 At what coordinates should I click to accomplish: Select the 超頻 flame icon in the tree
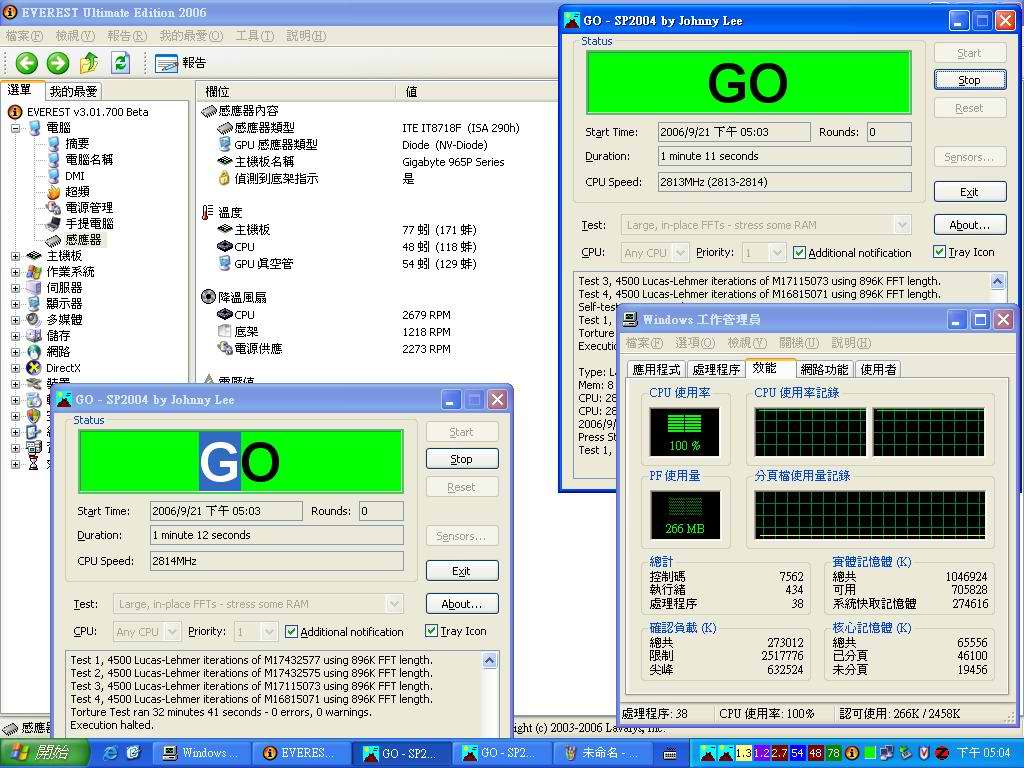click(x=54, y=192)
